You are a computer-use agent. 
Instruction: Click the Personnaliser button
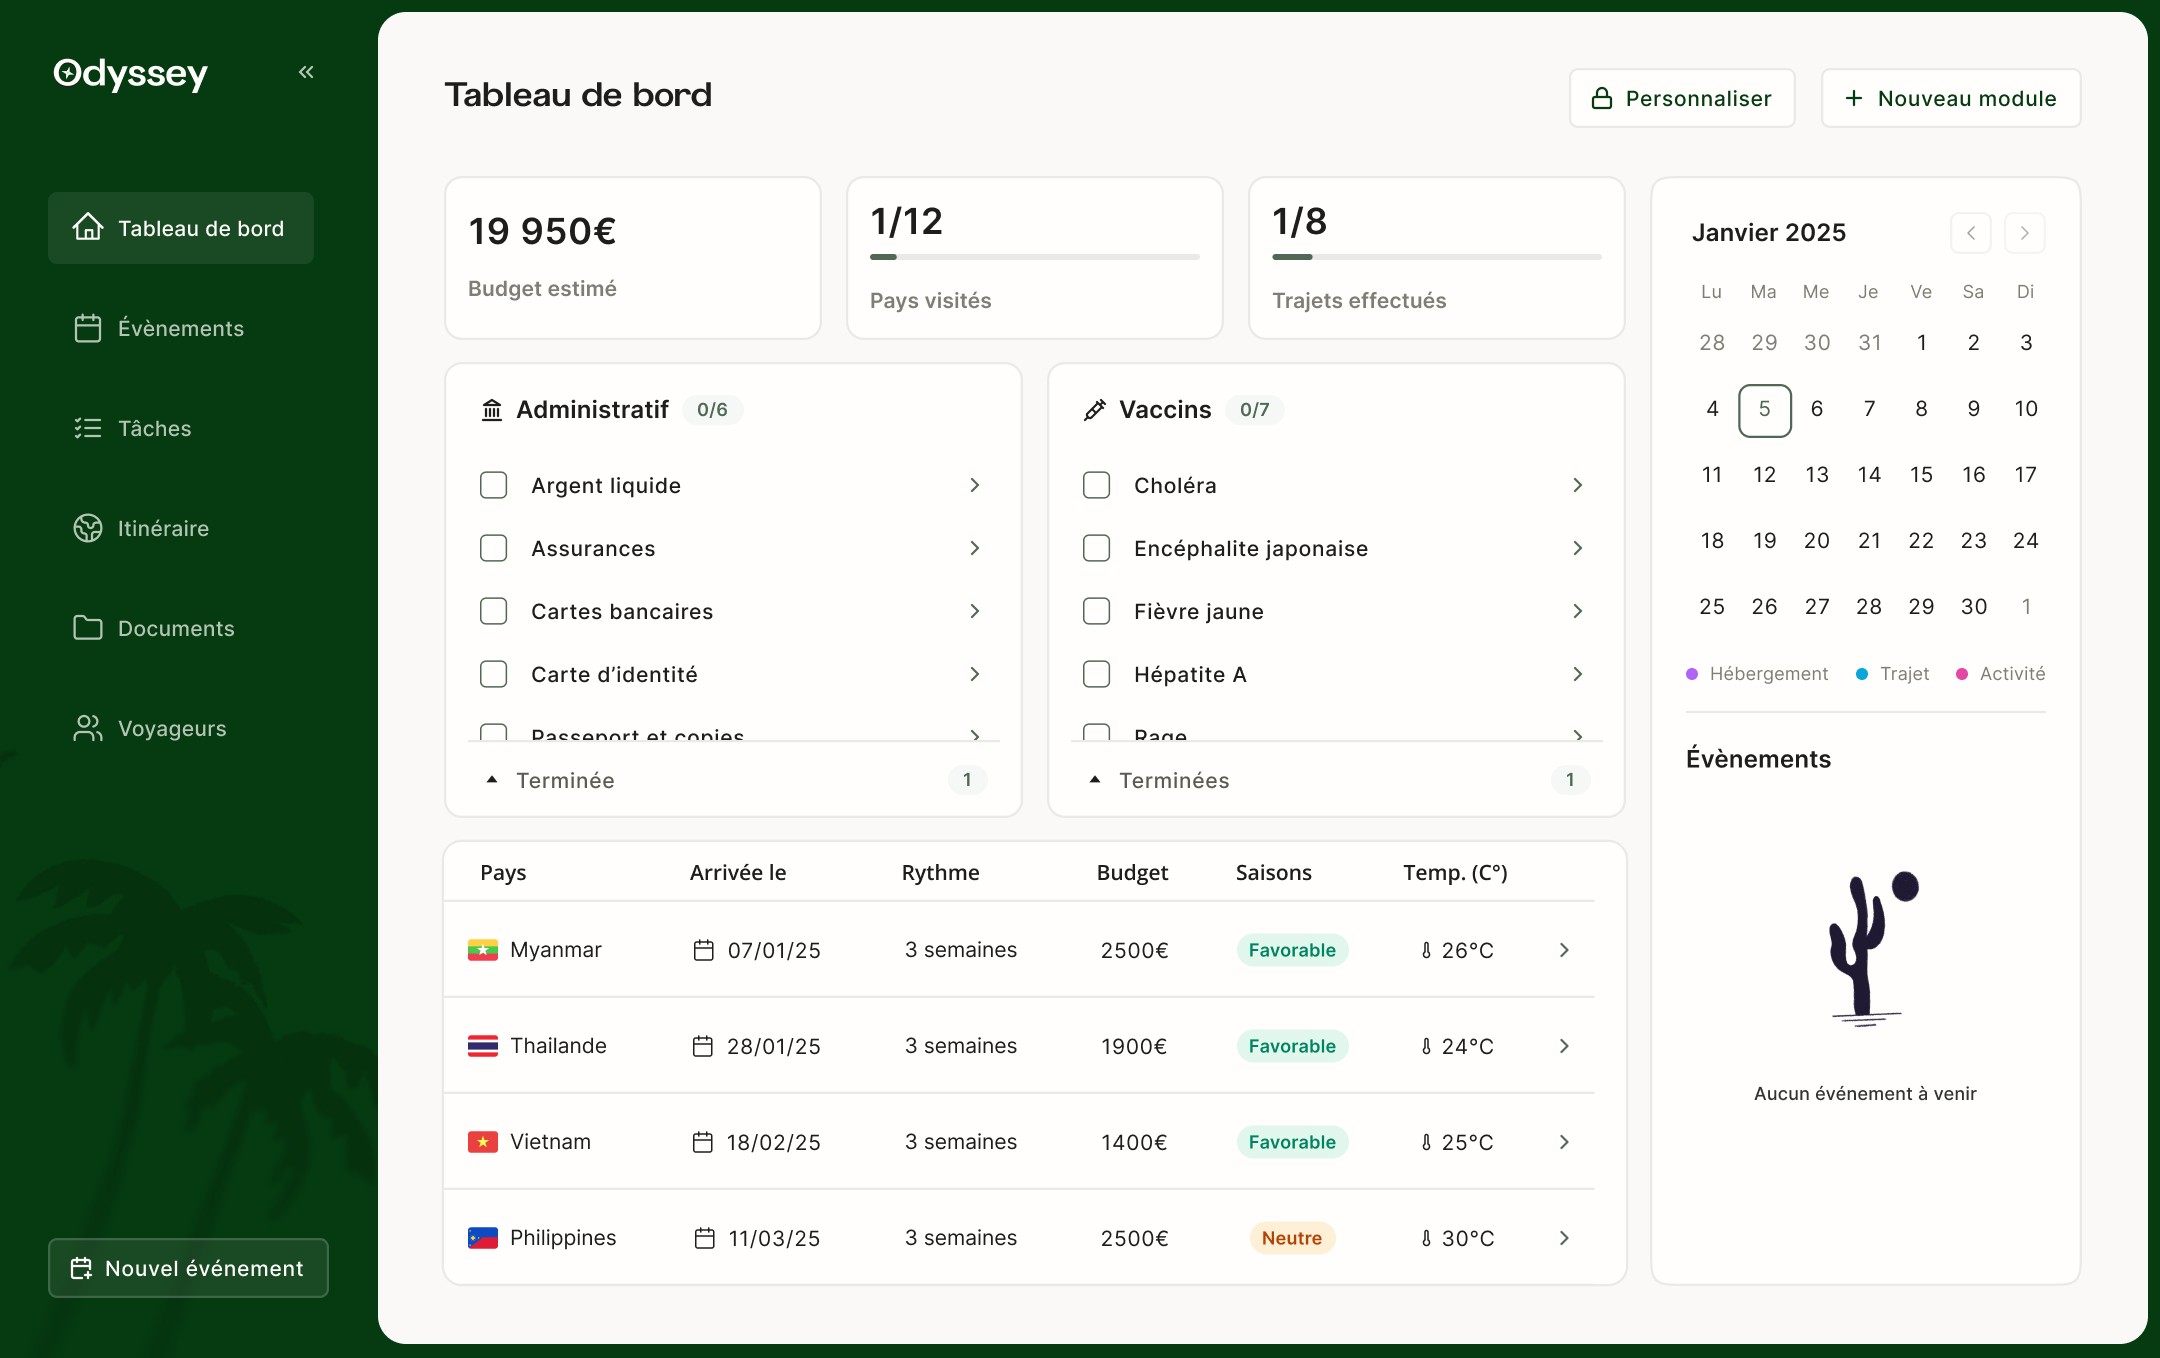tap(1682, 98)
